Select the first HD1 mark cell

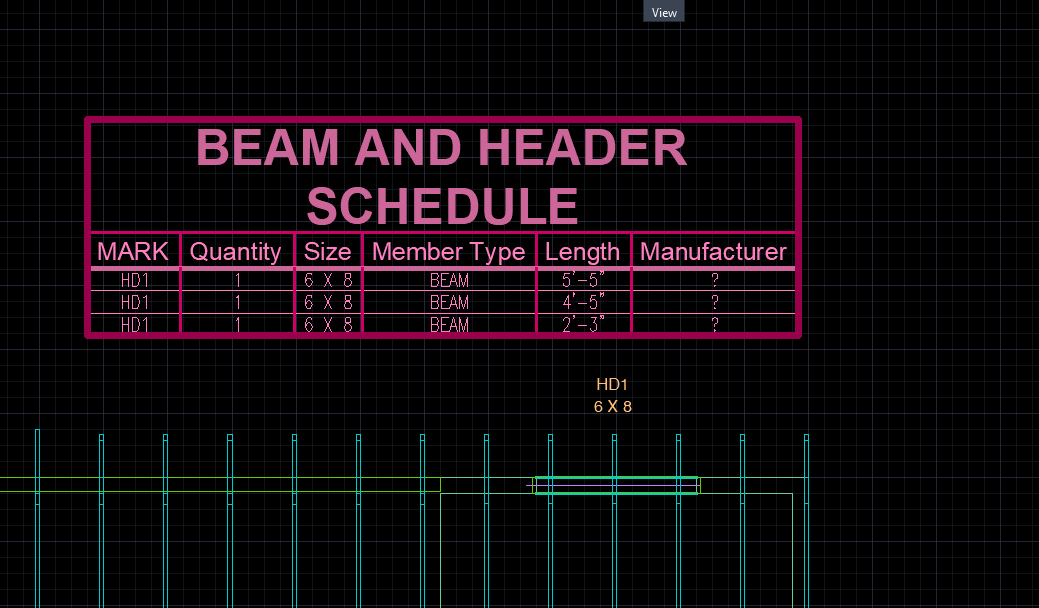(133, 280)
